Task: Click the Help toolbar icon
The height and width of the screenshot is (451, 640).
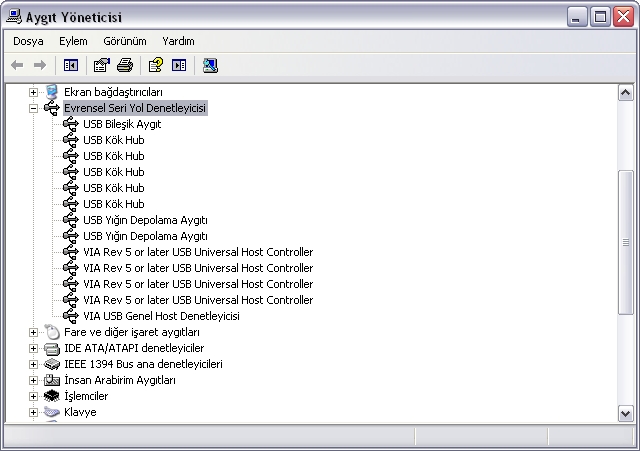Action: point(155,65)
